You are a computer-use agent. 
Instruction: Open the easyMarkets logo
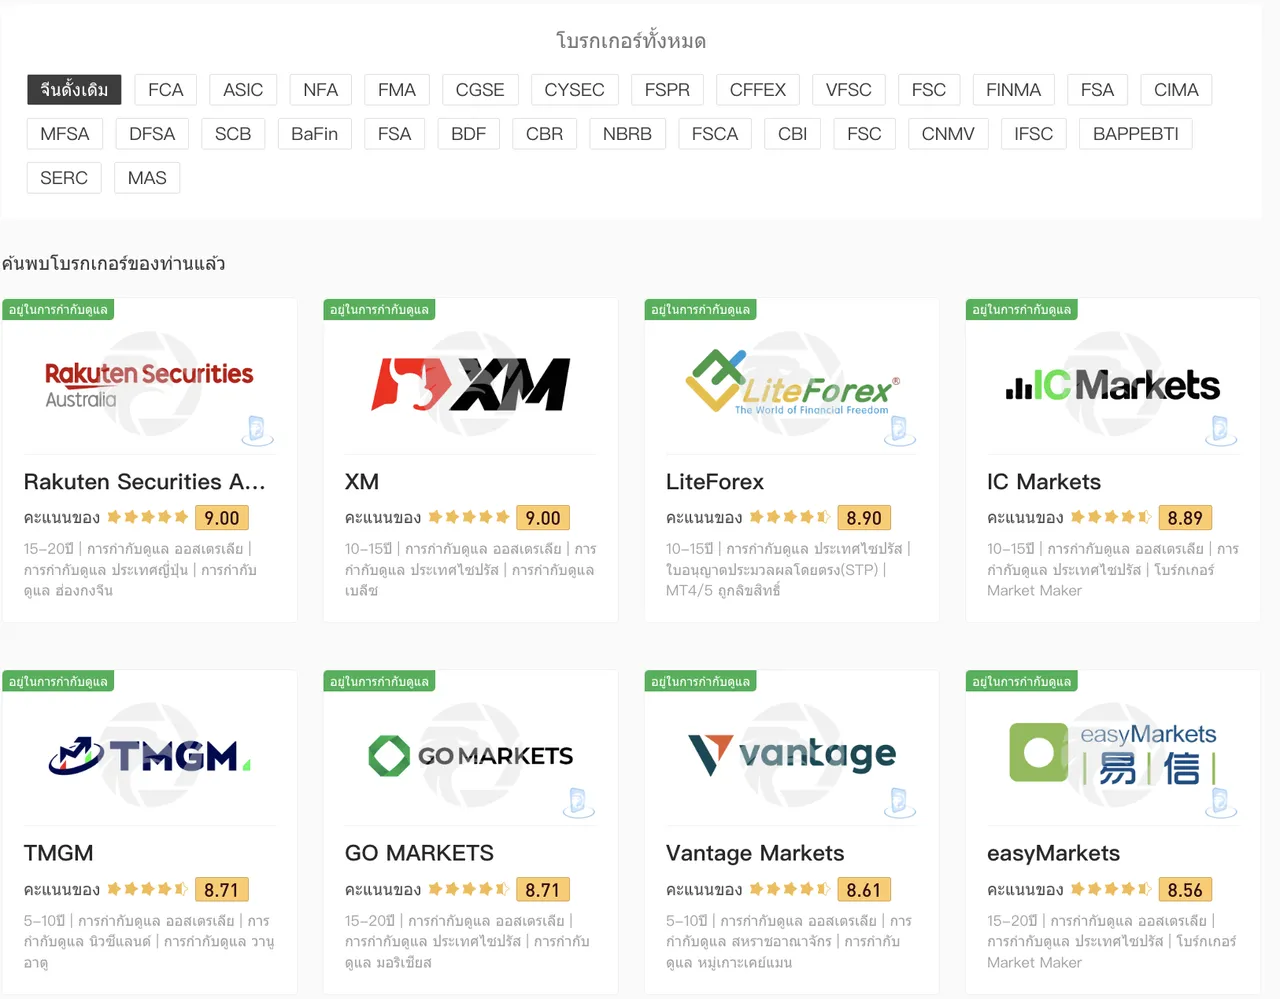coord(1113,752)
